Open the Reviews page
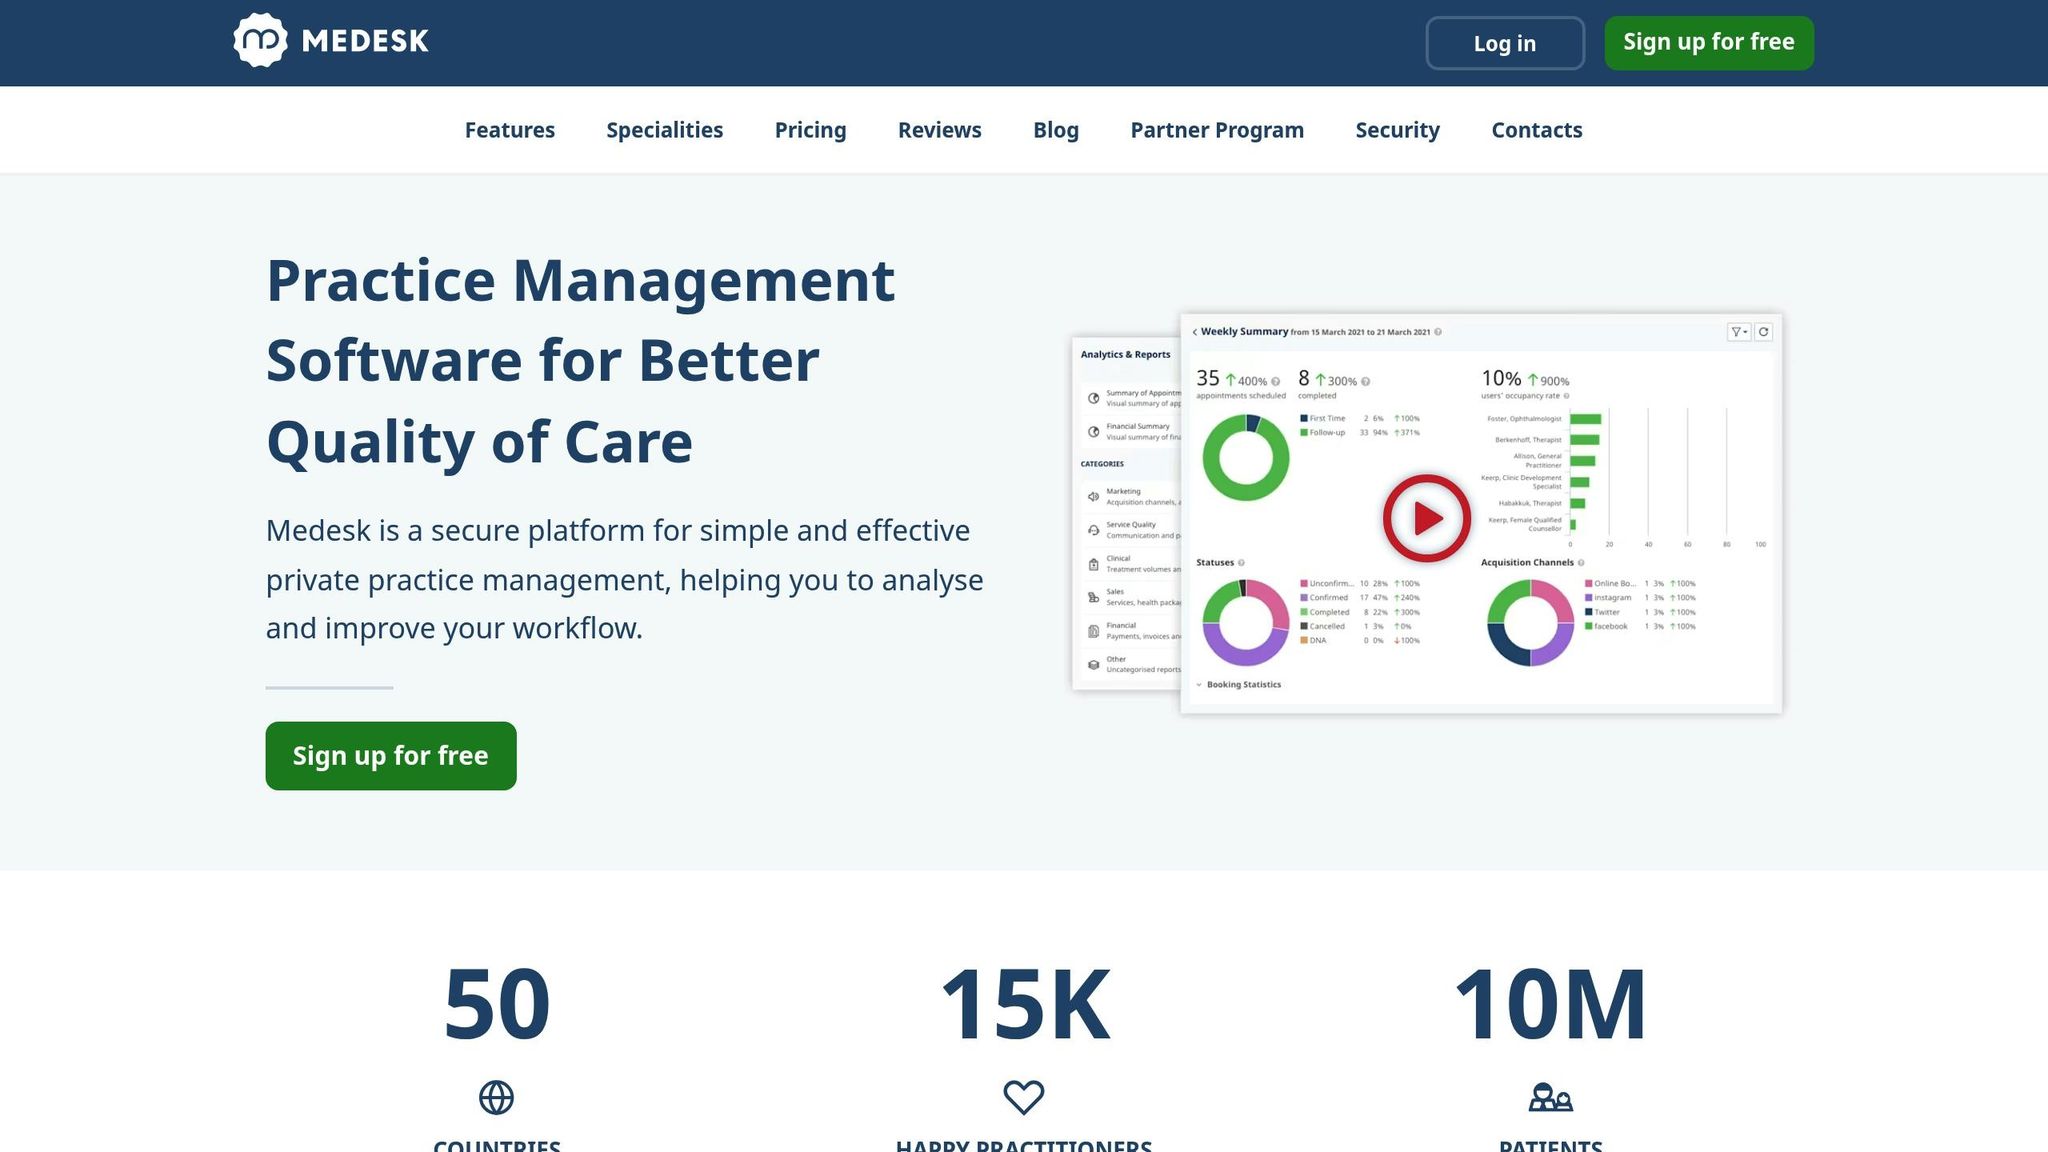2048x1152 pixels. [939, 130]
